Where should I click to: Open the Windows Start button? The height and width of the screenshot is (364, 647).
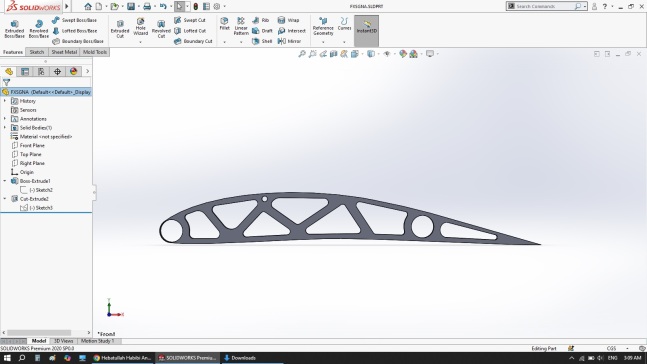coord(7,358)
